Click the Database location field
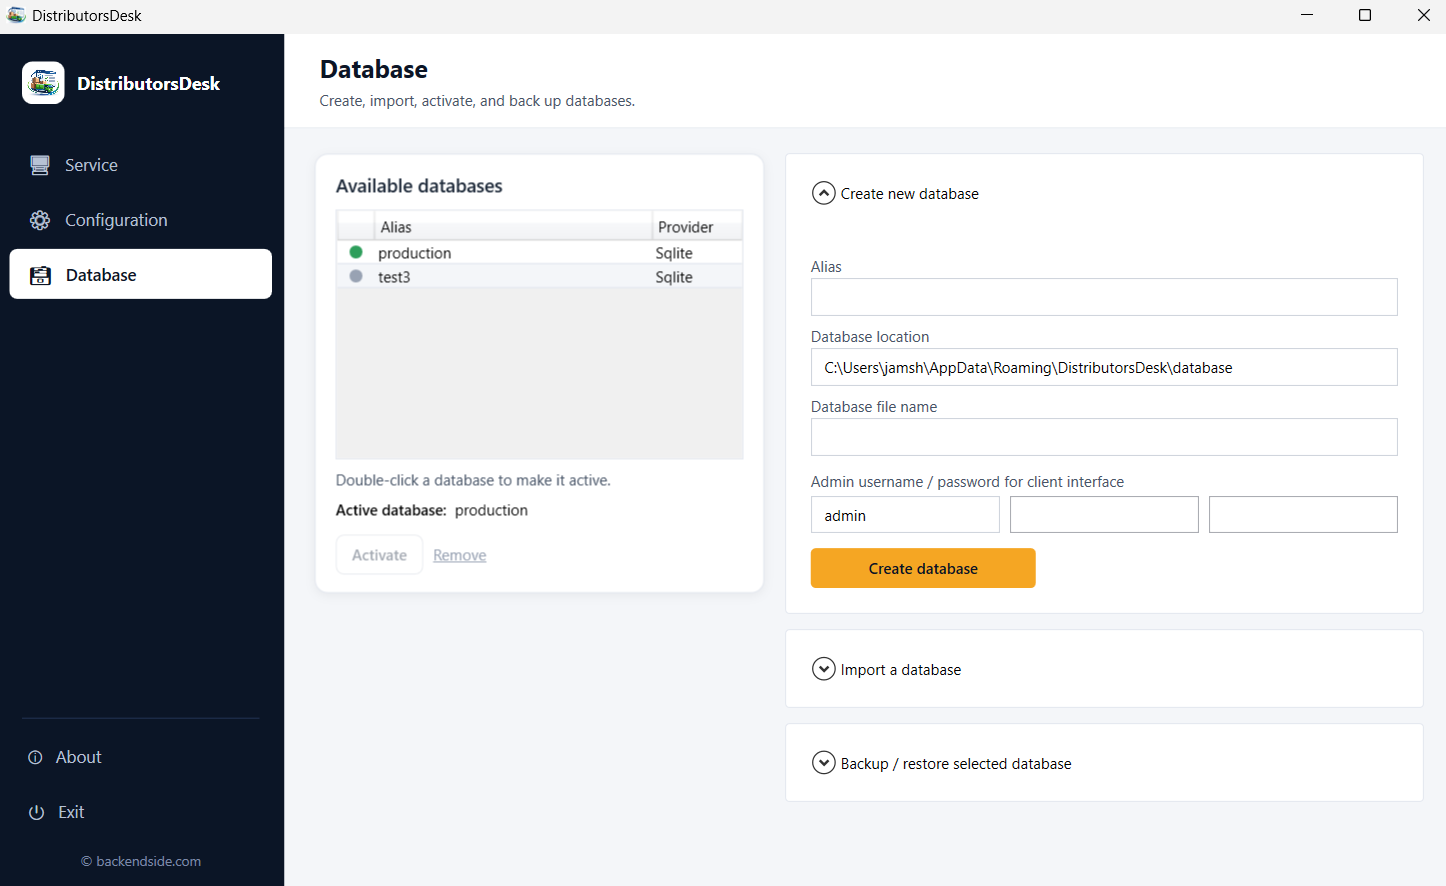 (x=1104, y=367)
